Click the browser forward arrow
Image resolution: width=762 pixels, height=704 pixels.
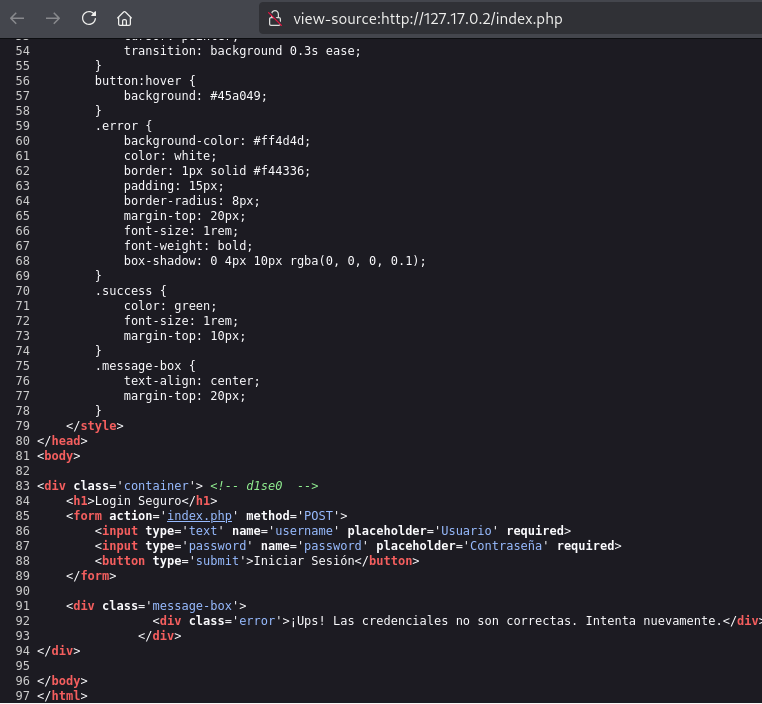[x=52, y=18]
